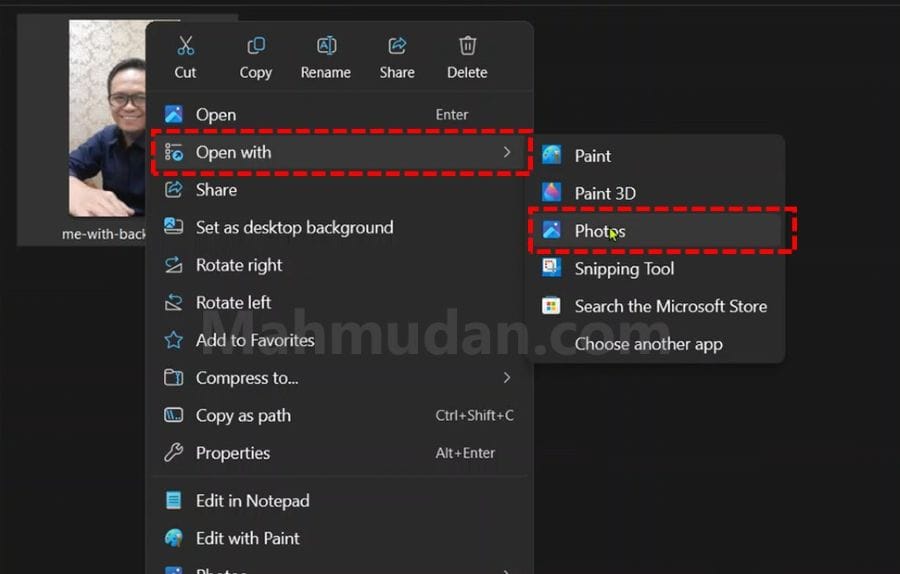Click Copy as path
Image resolution: width=900 pixels, height=574 pixels.
click(243, 416)
